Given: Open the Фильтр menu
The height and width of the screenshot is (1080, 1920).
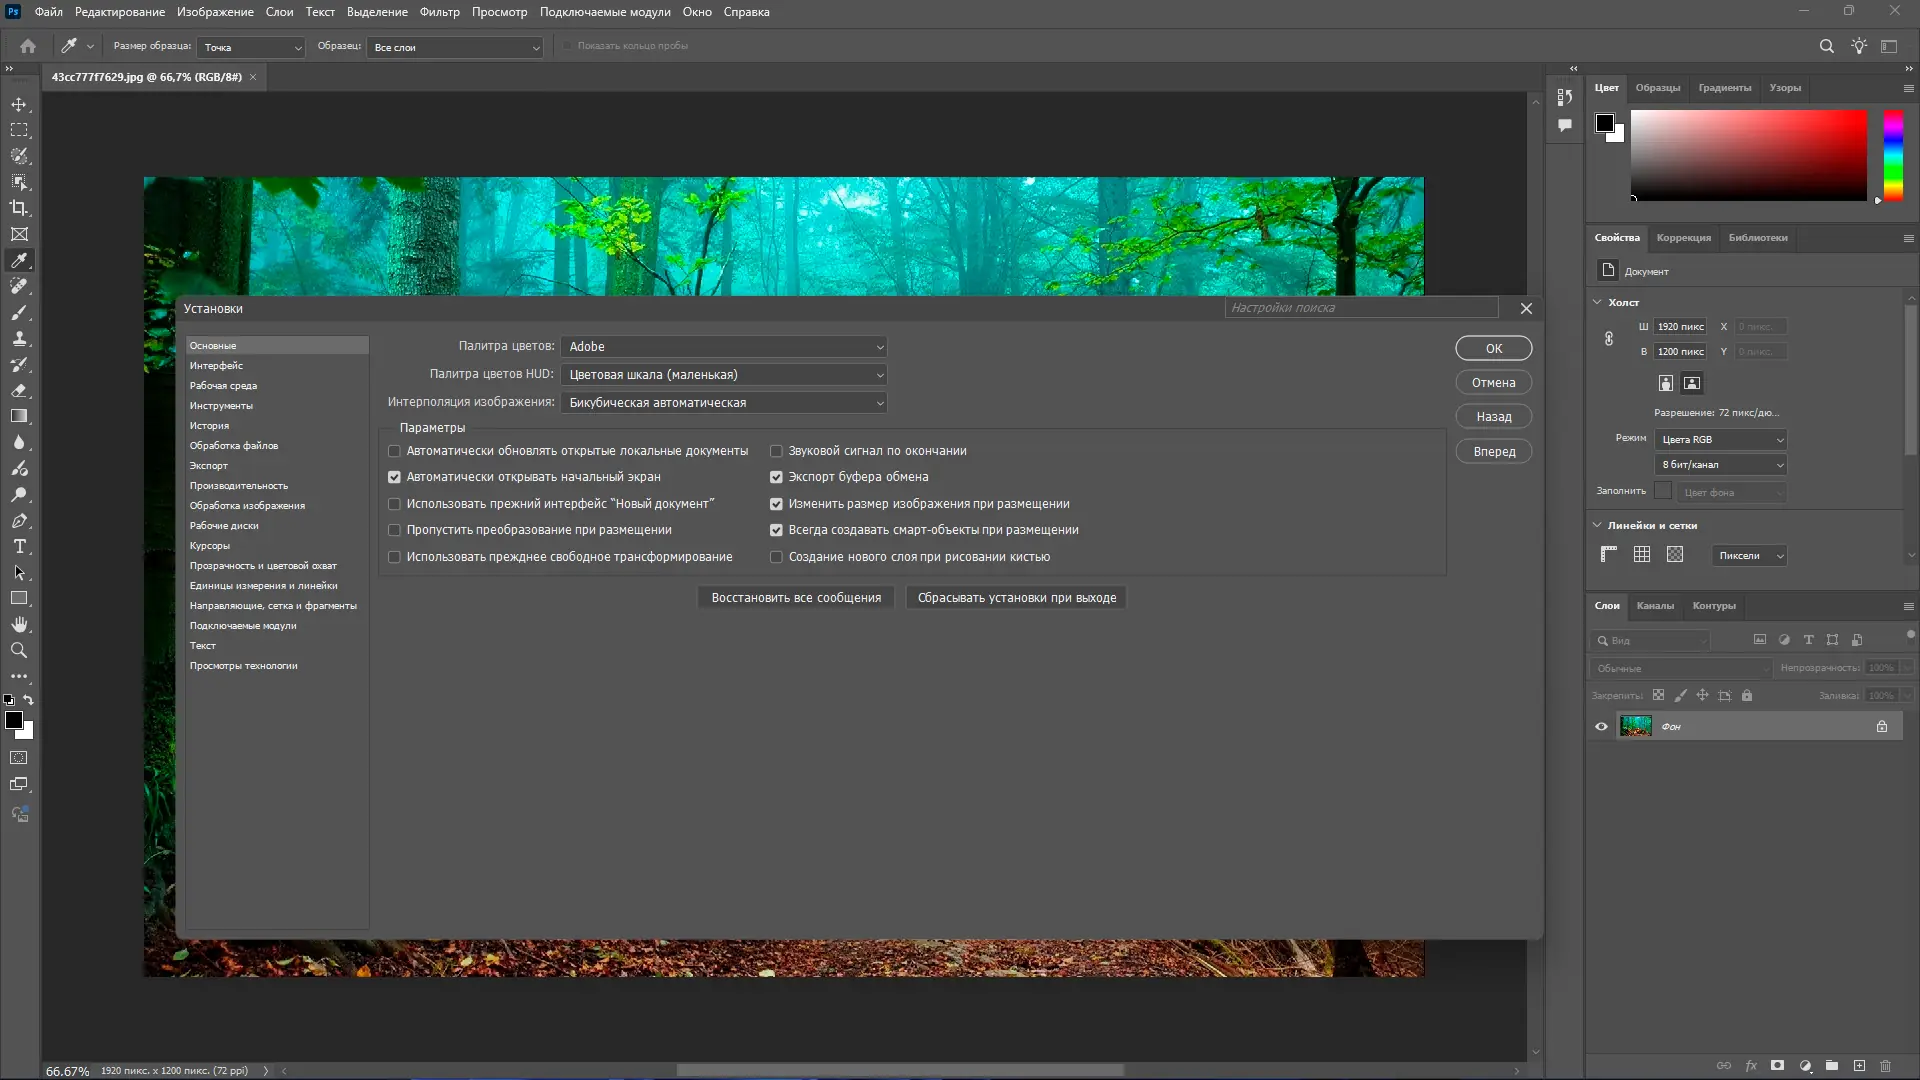Looking at the screenshot, I should point(439,12).
